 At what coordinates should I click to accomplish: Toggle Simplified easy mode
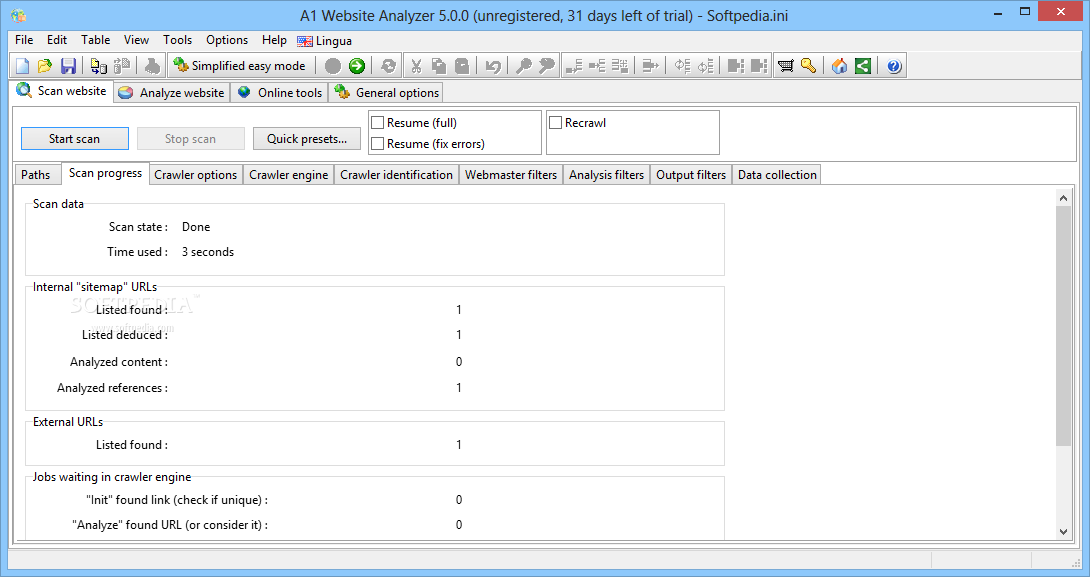pyautogui.click(x=240, y=66)
